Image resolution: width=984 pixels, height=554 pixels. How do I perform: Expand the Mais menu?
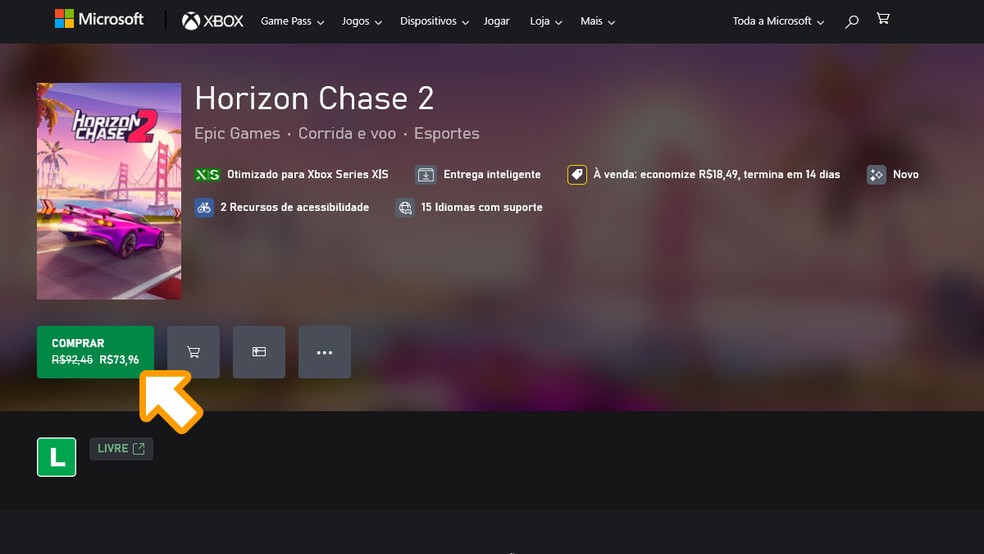pos(597,21)
